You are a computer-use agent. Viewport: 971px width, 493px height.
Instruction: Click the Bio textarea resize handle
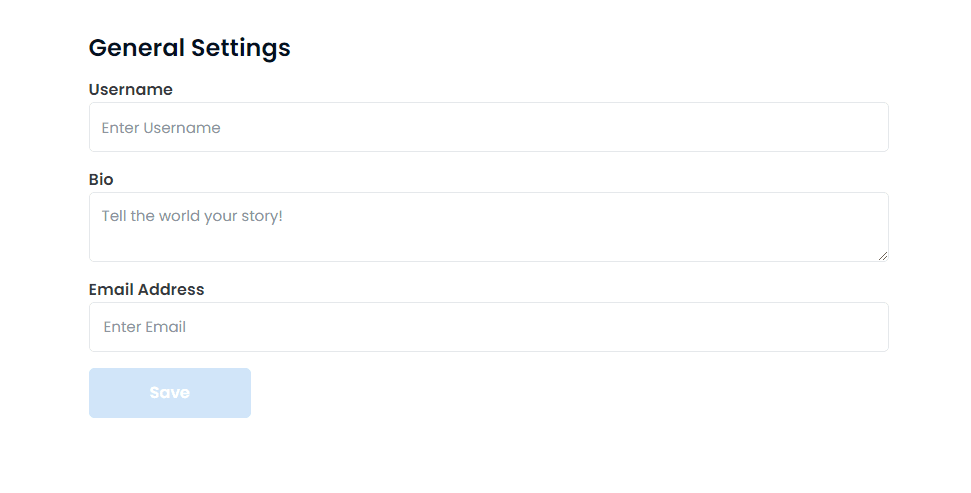[883, 256]
